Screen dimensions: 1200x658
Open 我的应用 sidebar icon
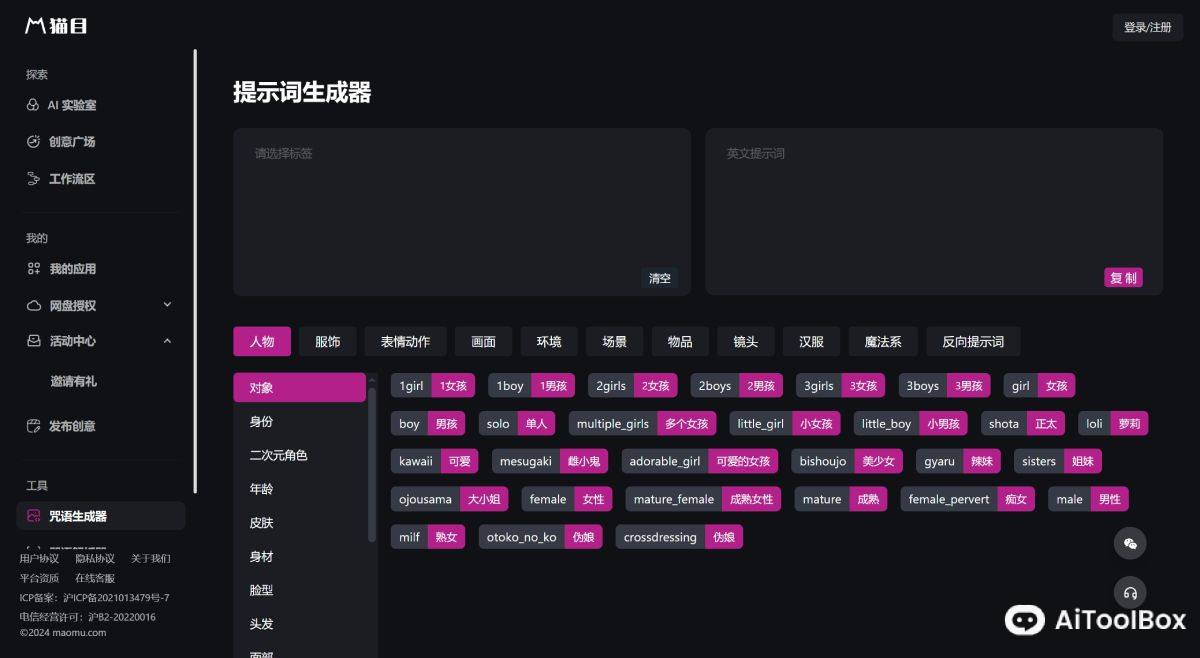pos(33,269)
